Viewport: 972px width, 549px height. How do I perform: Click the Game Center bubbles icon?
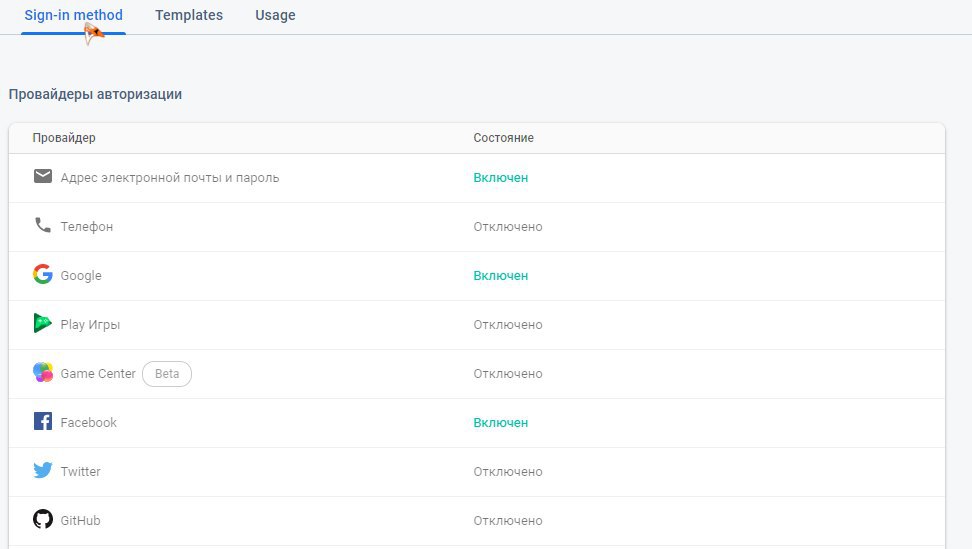click(43, 372)
